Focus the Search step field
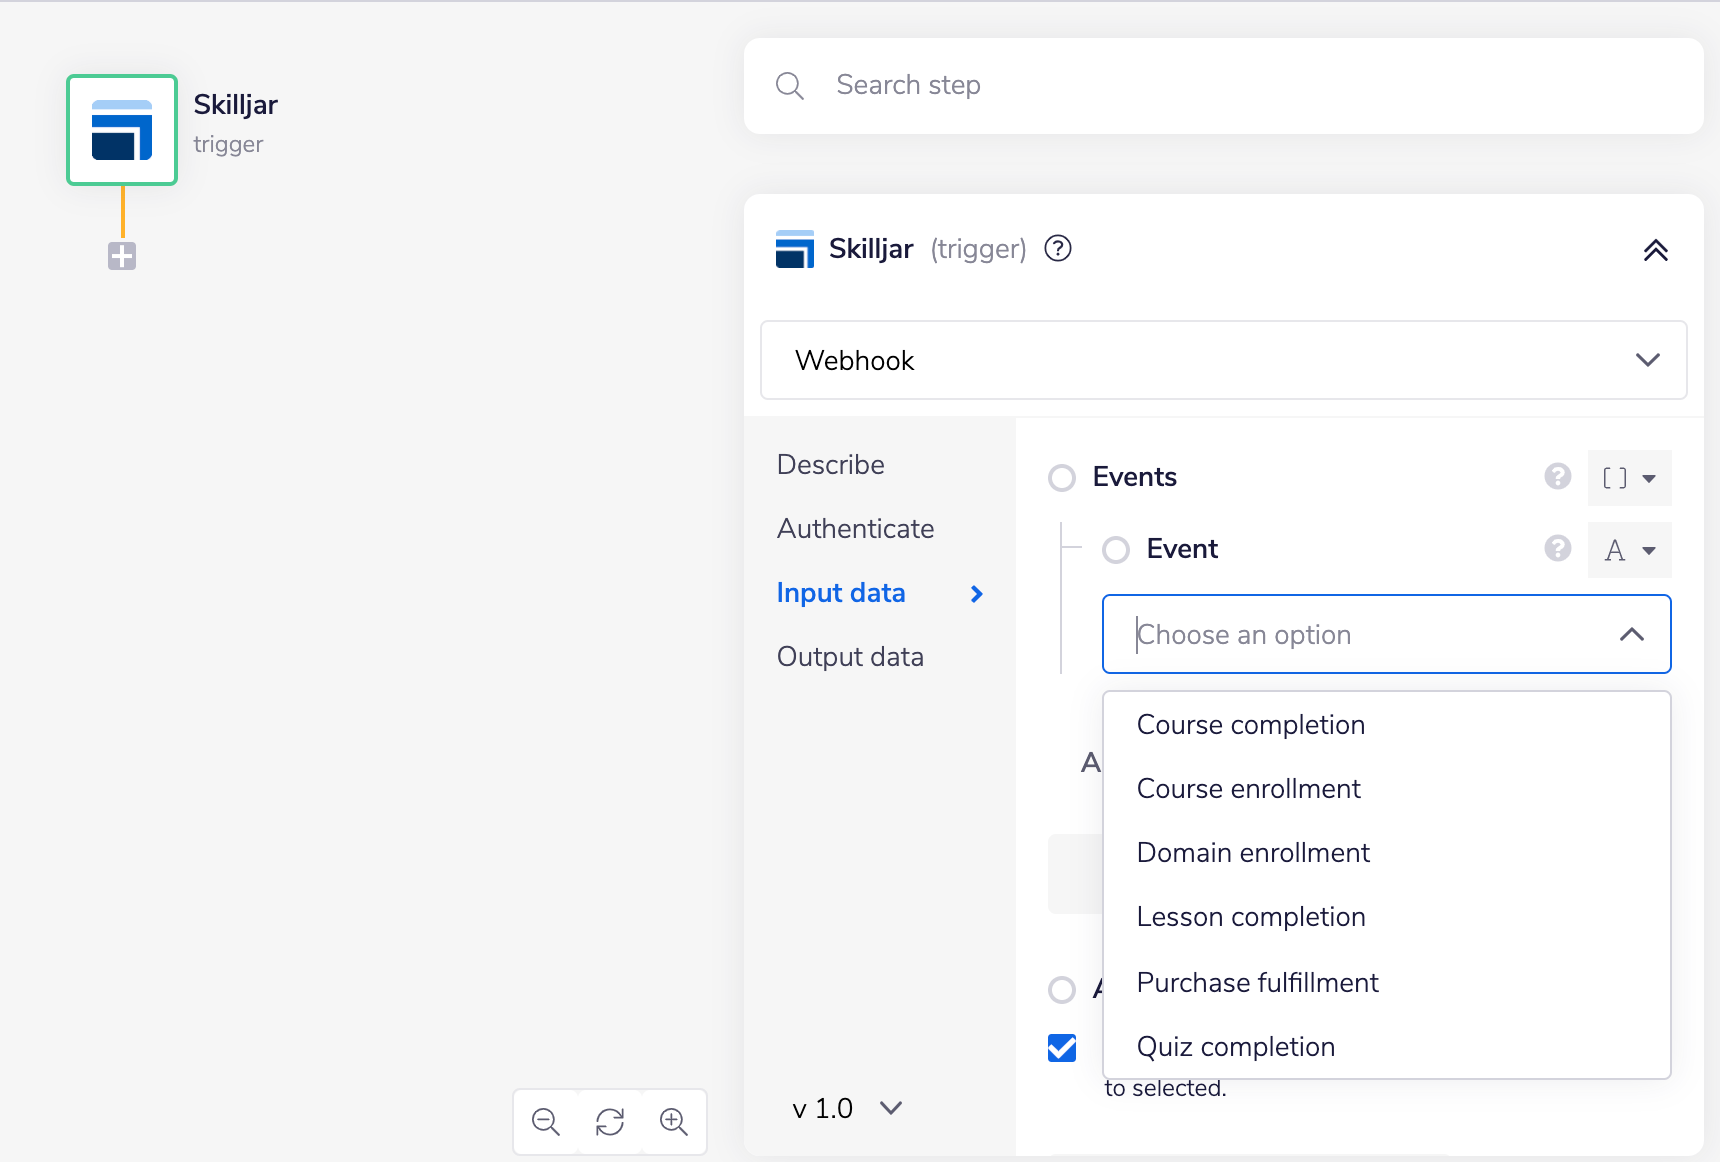1720x1162 pixels. (x=1224, y=86)
